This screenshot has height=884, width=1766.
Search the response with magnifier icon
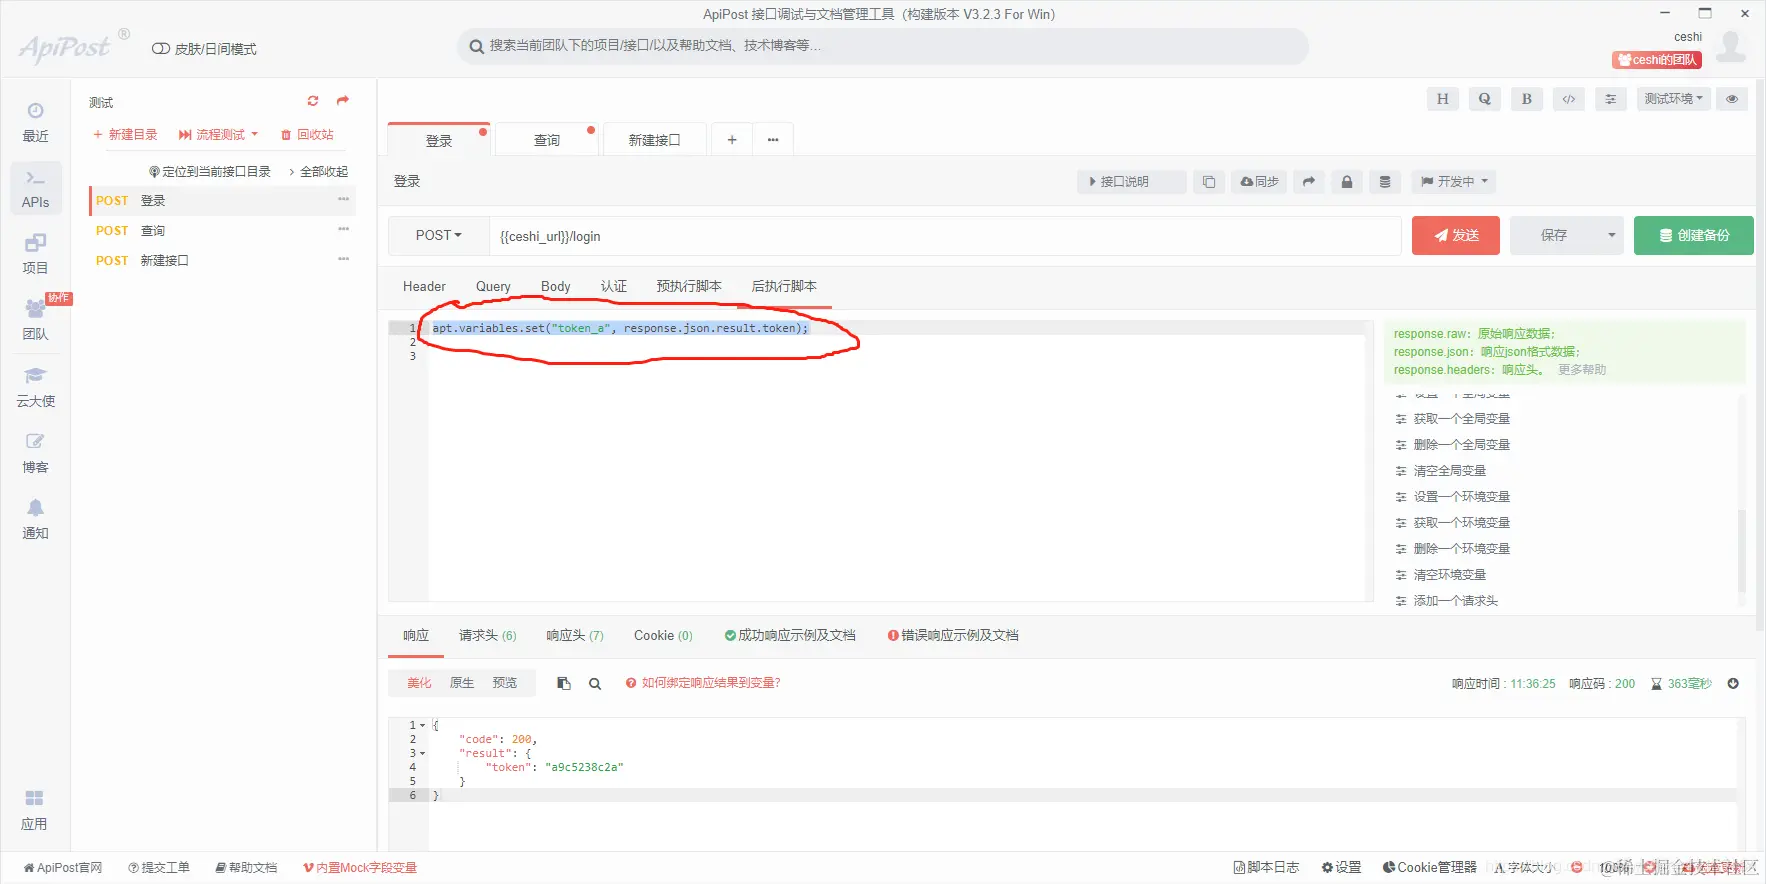[x=595, y=684]
